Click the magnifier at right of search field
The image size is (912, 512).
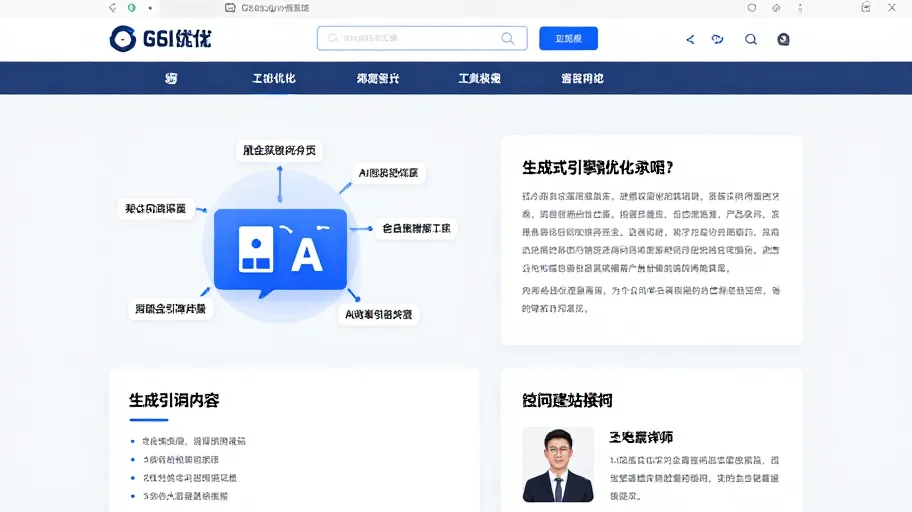[508, 38]
